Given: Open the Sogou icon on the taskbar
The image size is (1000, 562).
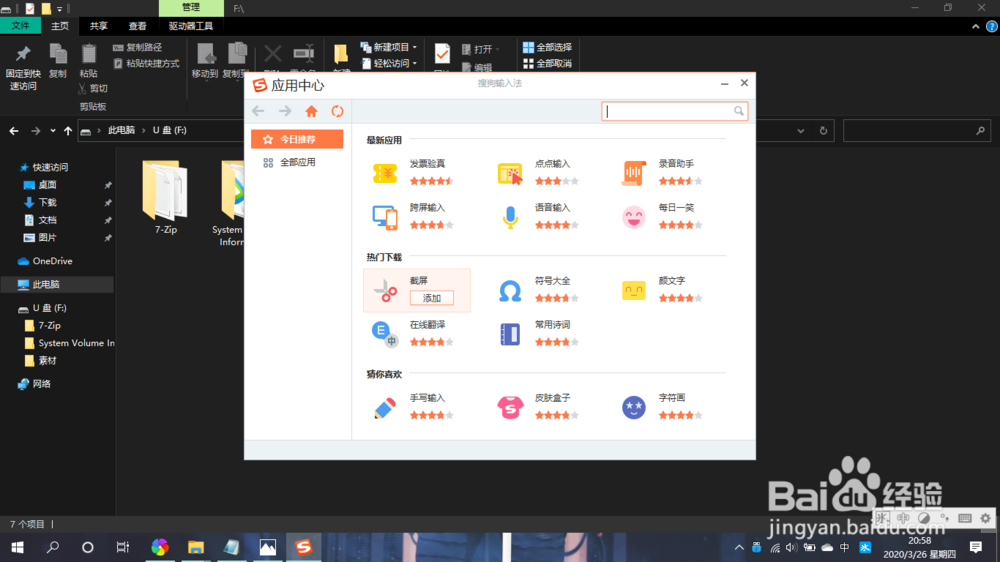Looking at the screenshot, I should tap(304, 547).
